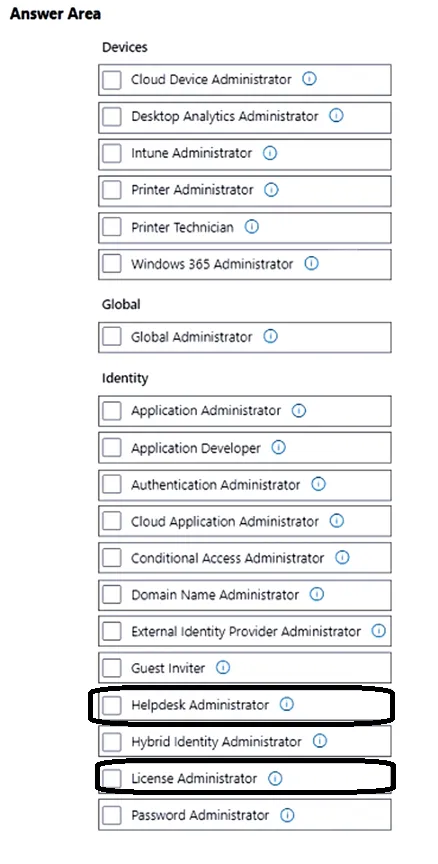
Task: Click info icon beside Cloud Device Administrator
Action: [310, 79]
